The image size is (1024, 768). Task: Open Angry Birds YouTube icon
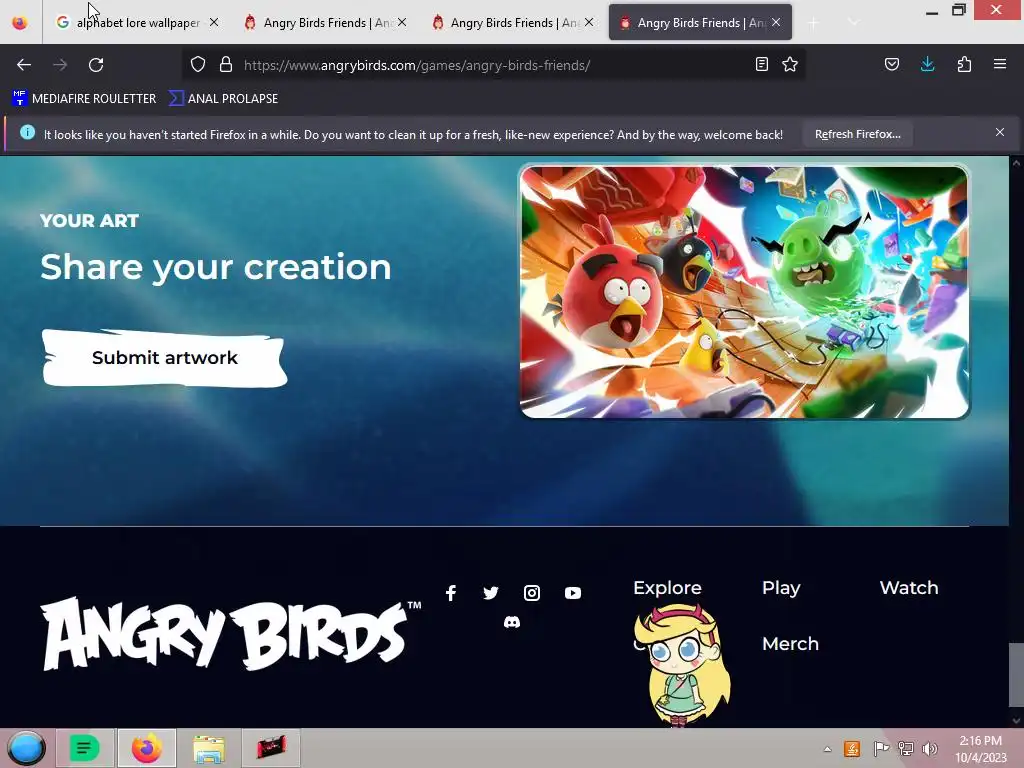click(x=573, y=593)
